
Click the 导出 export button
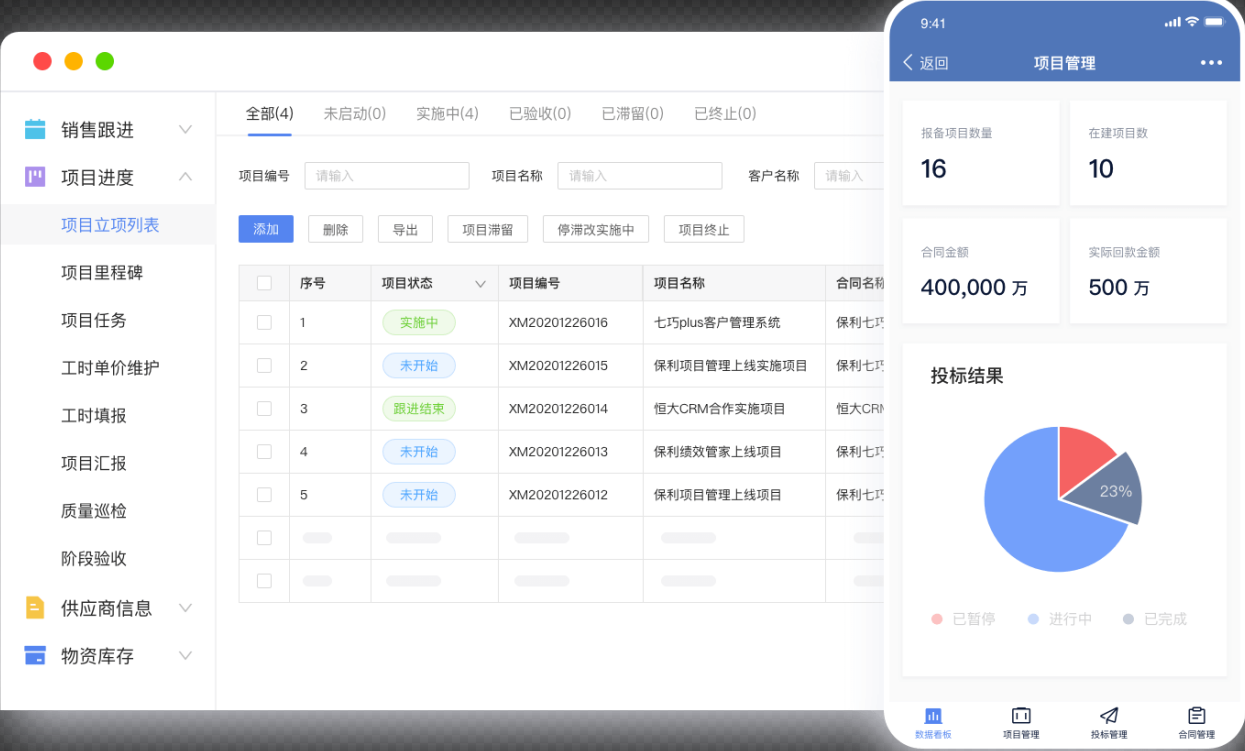pyautogui.click(x=405, y=229)
